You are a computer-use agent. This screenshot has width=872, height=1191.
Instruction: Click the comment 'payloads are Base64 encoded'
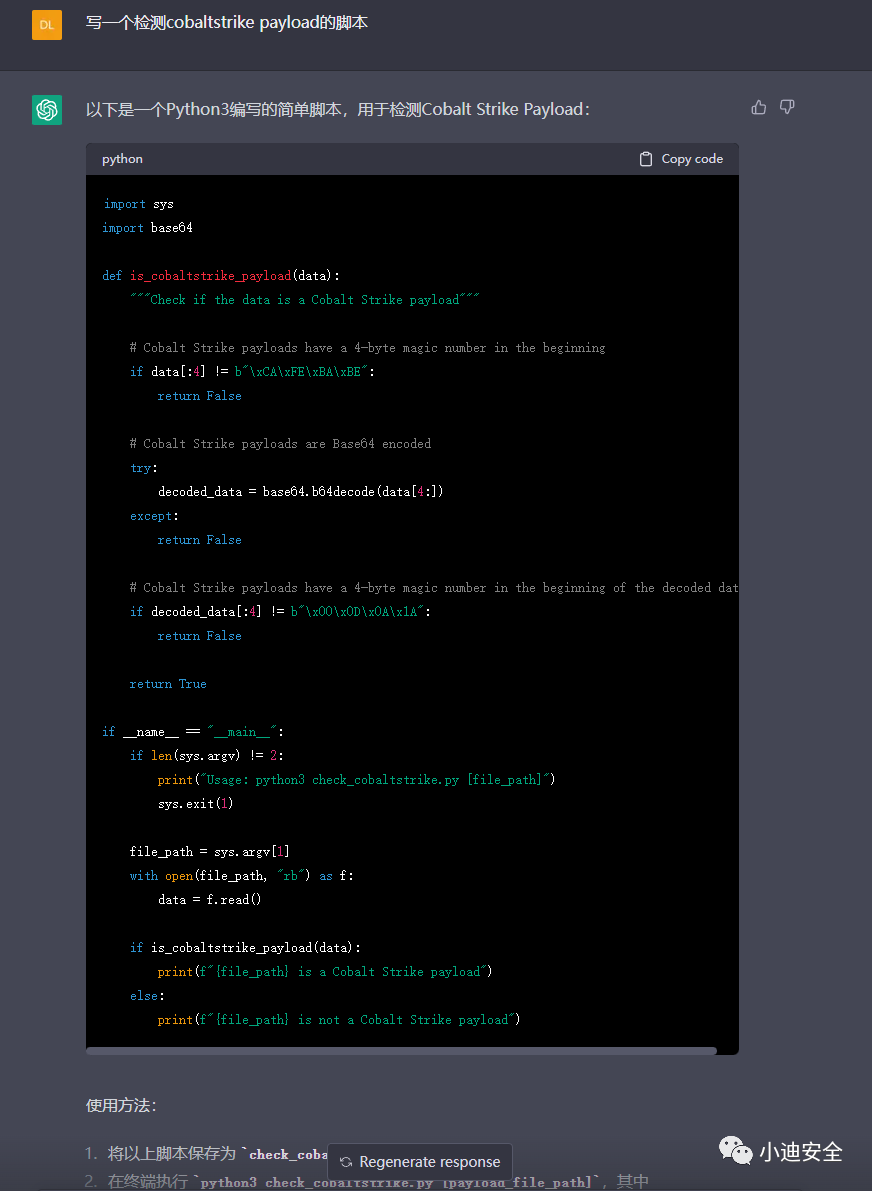[x=280, y=444]
